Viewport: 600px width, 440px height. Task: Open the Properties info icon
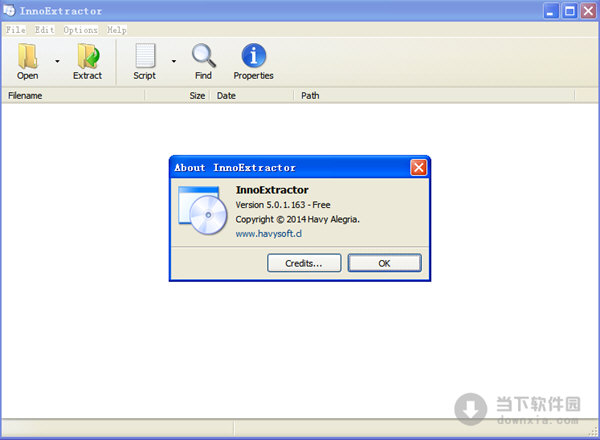(x=253, y=55)
